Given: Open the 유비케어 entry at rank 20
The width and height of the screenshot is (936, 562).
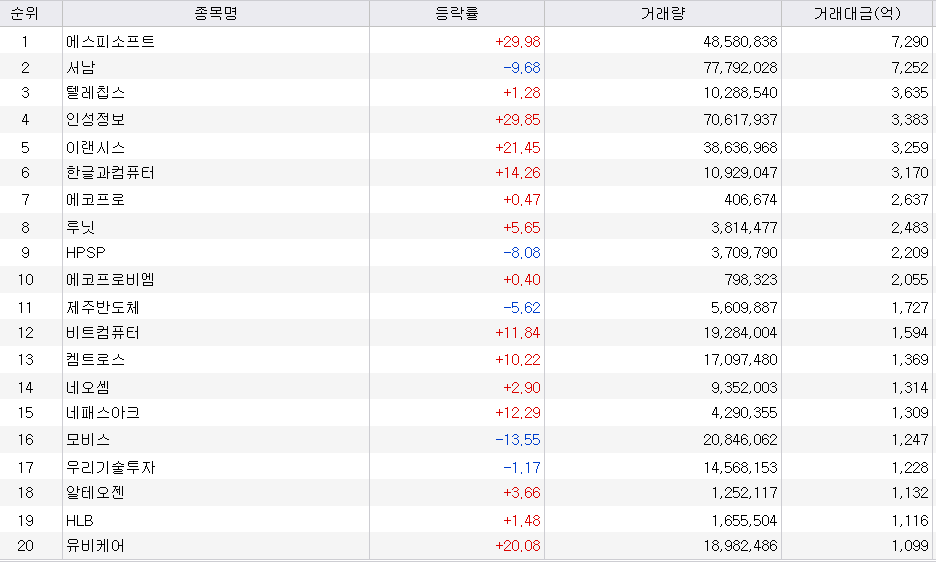Looking at the screenshot, I should 96,545.
